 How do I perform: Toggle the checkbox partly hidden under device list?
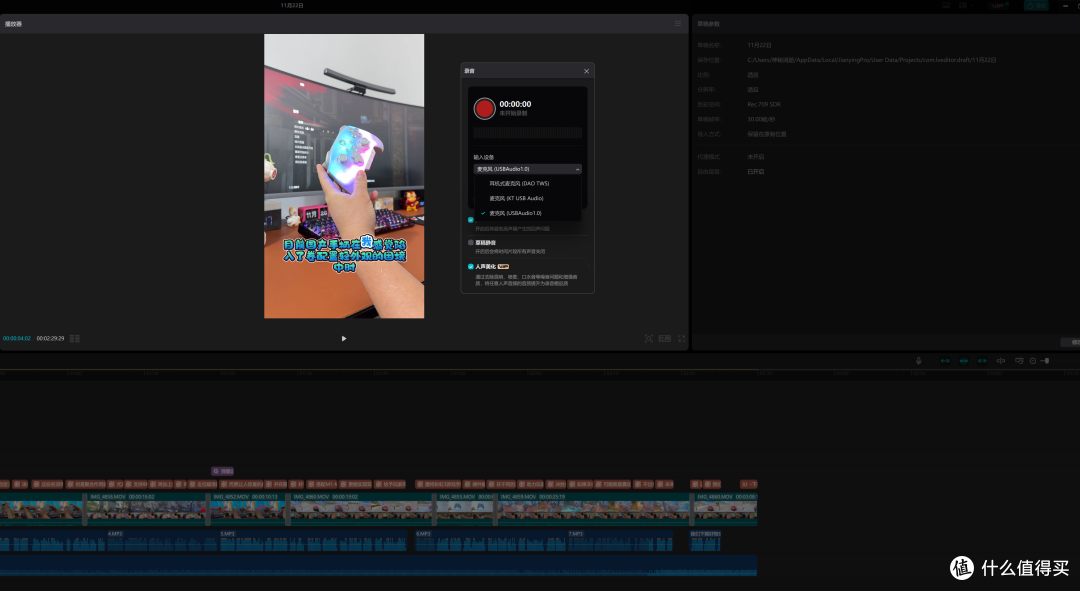(470, 220)
